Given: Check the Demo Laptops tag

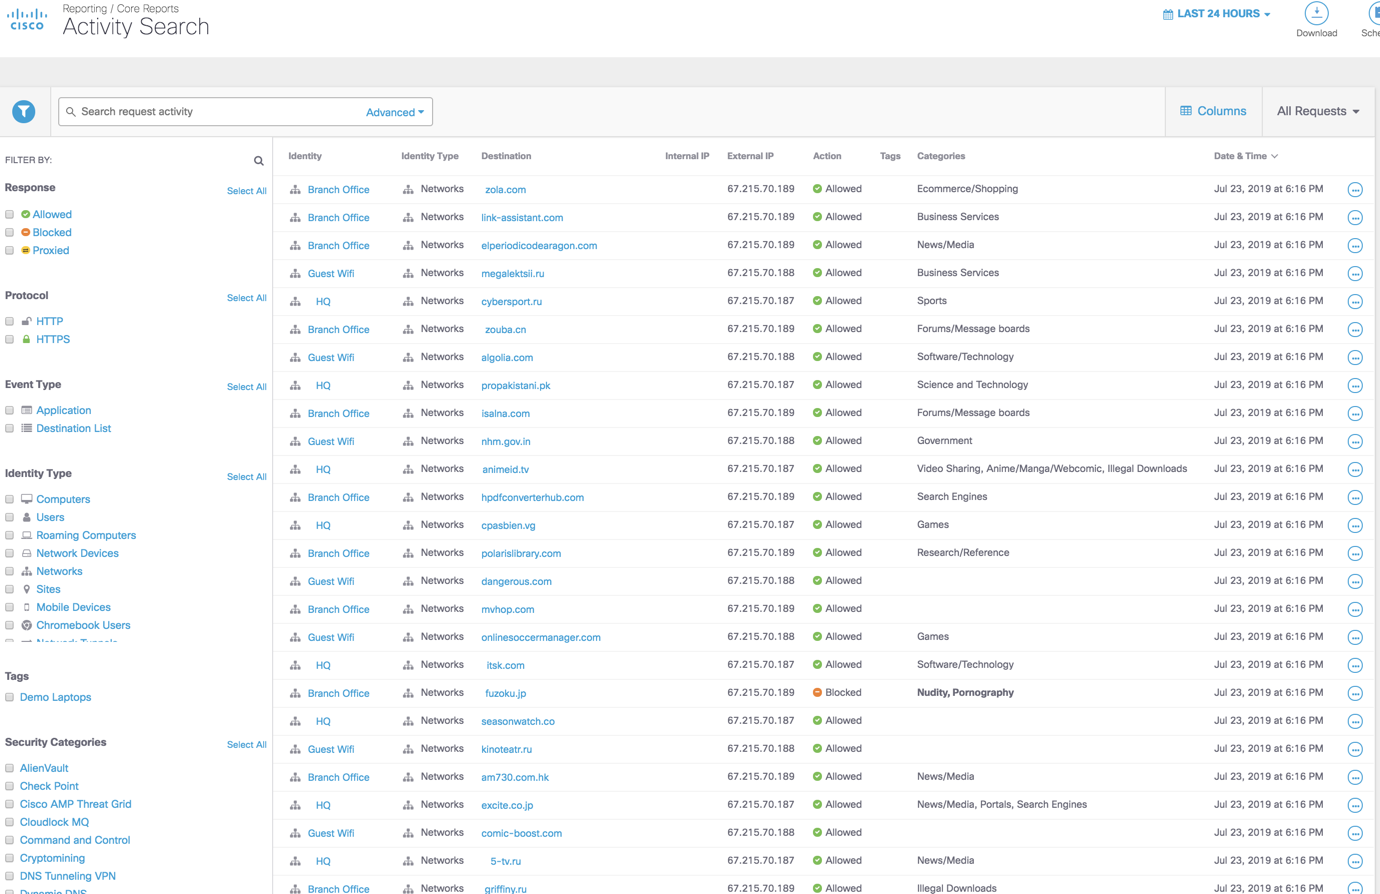Looking at the screenshot, I should point(10,698).
